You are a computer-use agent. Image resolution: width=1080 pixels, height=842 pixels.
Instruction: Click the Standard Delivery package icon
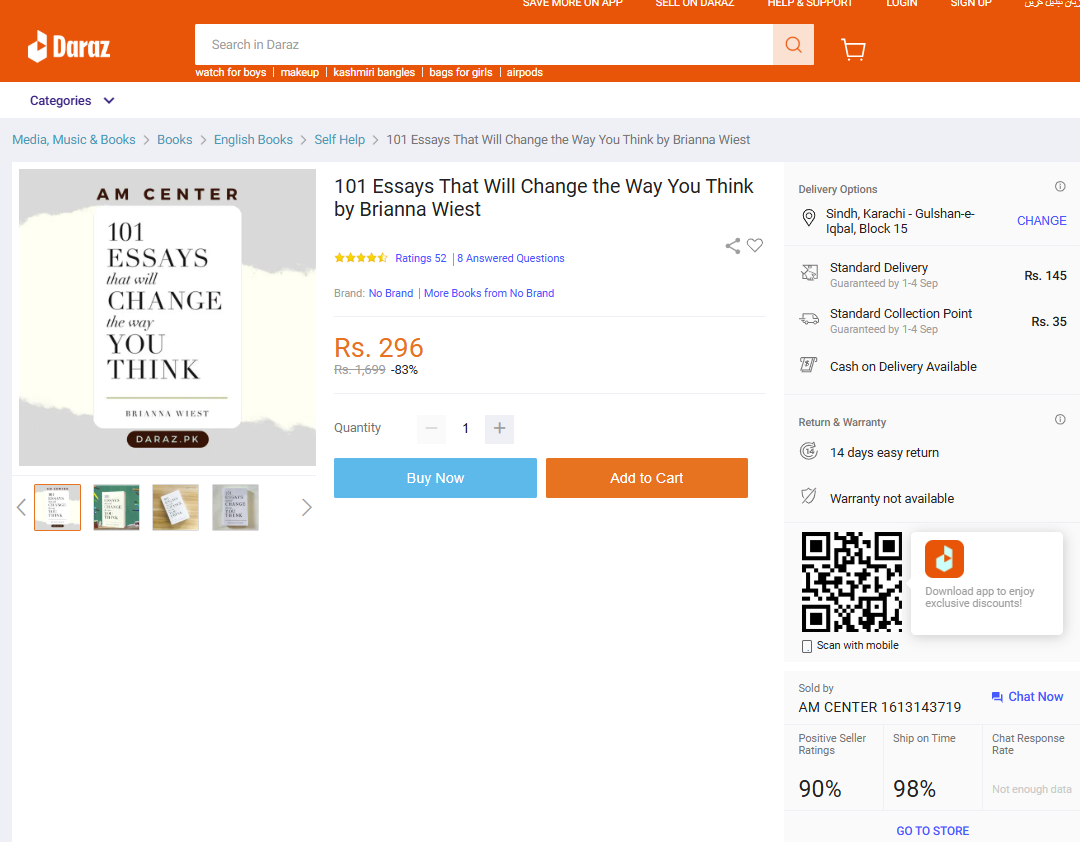pyautogui.click(x=809, y=273)
